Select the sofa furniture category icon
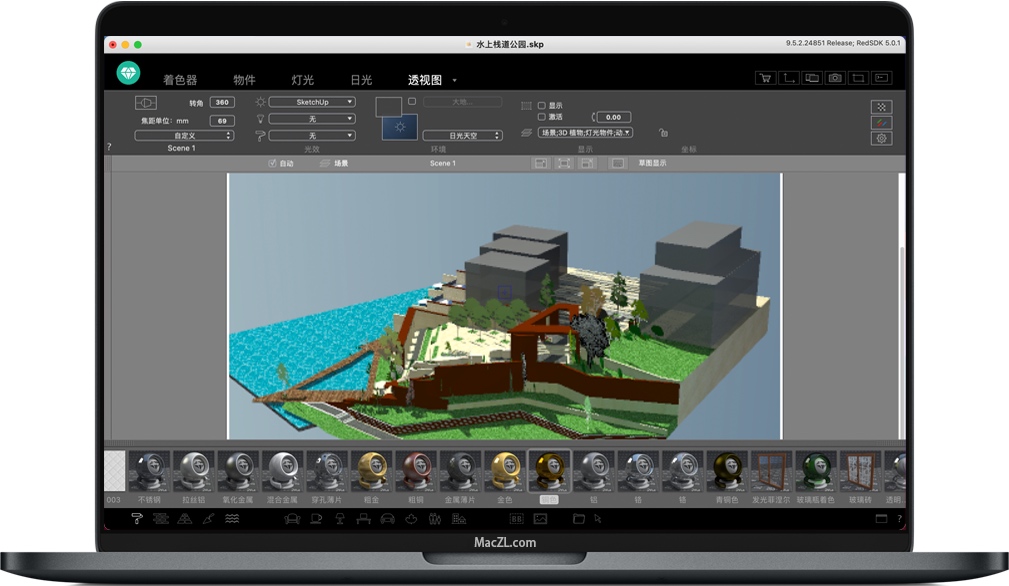 pos(293,519)
